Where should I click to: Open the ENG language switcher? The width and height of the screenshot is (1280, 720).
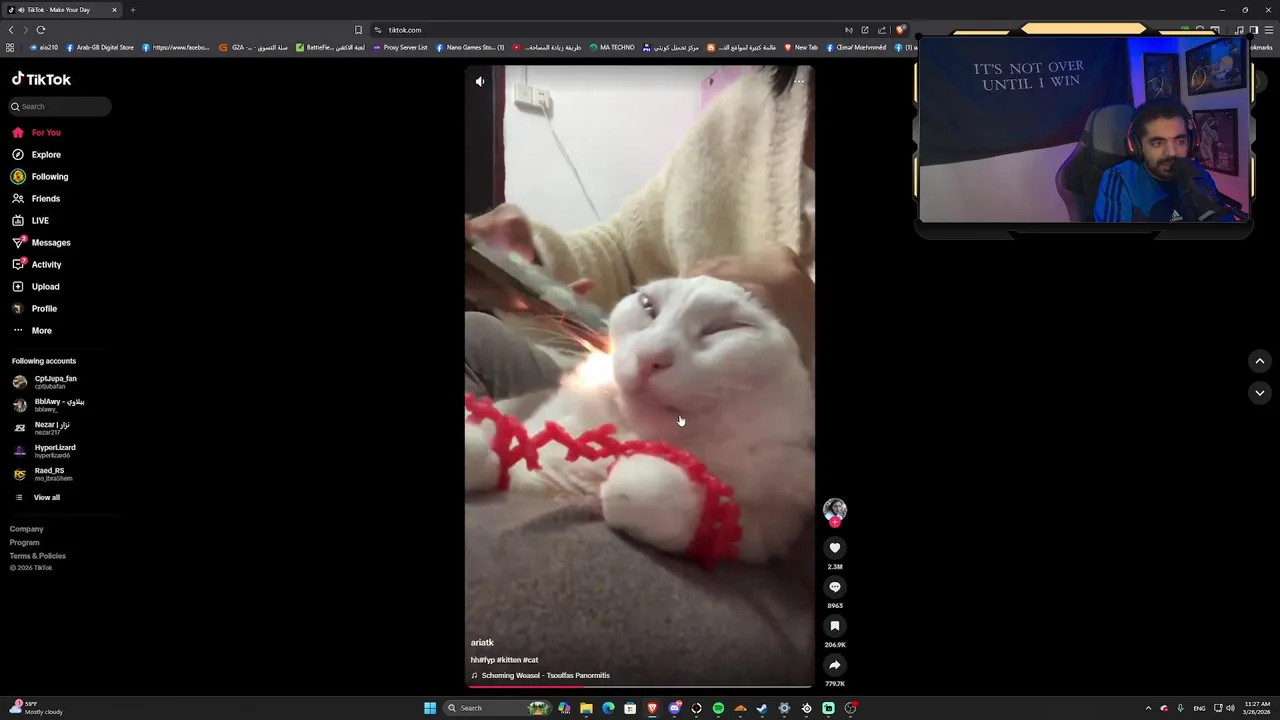point(1199,708)
